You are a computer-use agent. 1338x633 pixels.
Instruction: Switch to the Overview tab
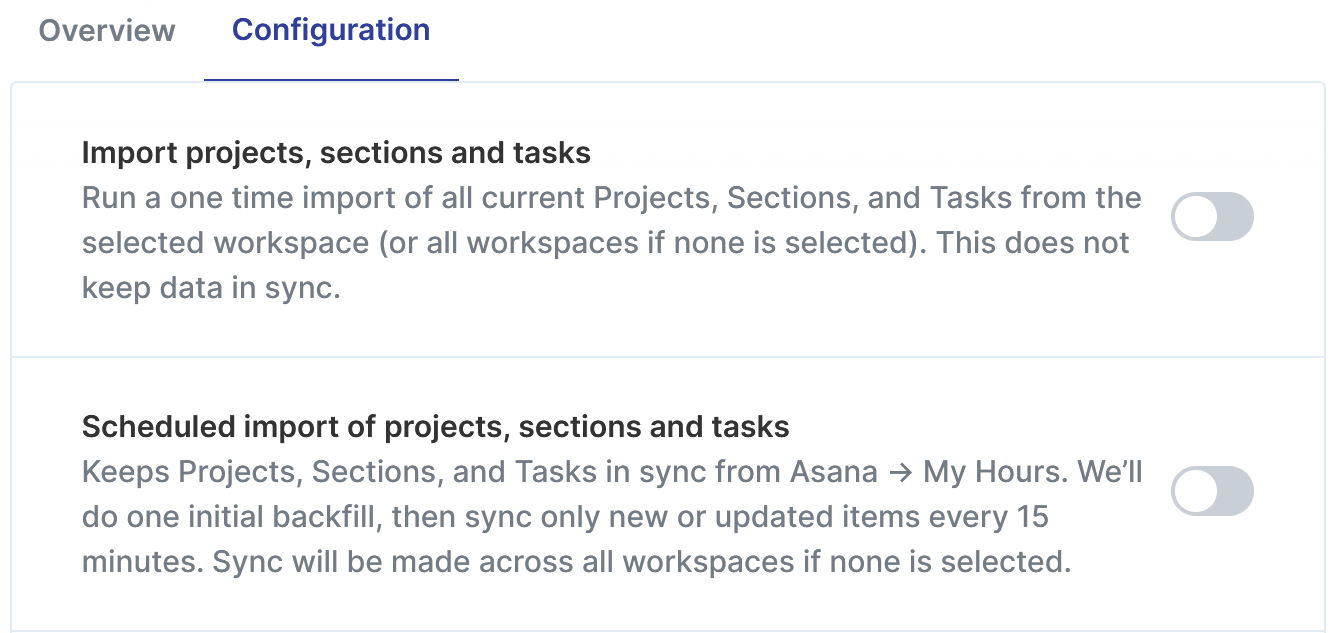[x=106, y=31]
